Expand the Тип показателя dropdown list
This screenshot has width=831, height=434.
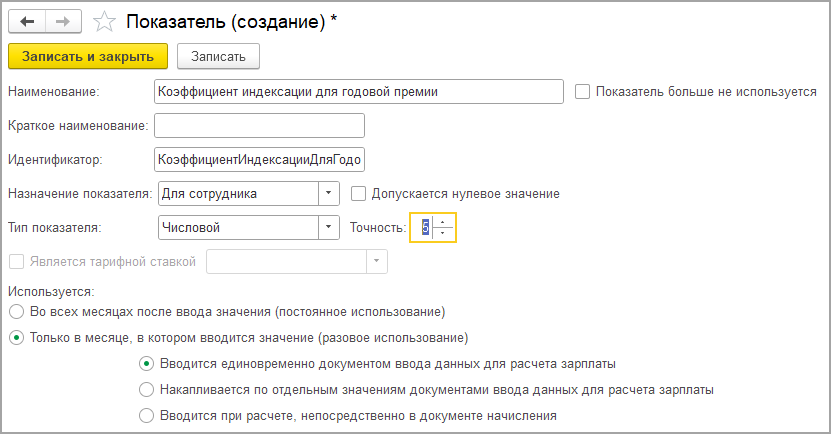click(x=328, y=228)
